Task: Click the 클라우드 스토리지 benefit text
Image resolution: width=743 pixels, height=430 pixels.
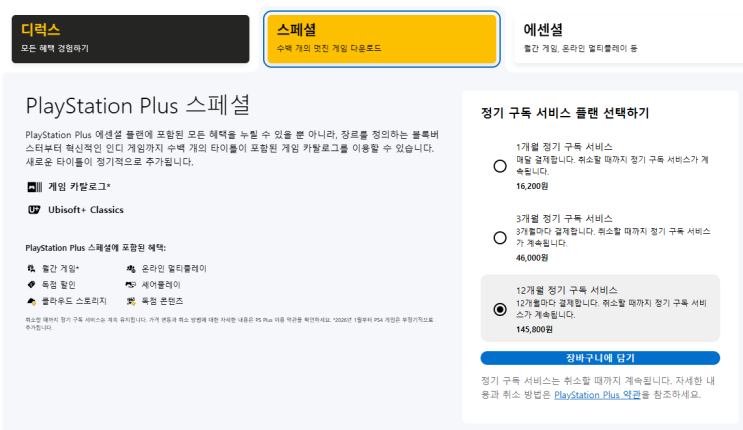Action: 74,301
